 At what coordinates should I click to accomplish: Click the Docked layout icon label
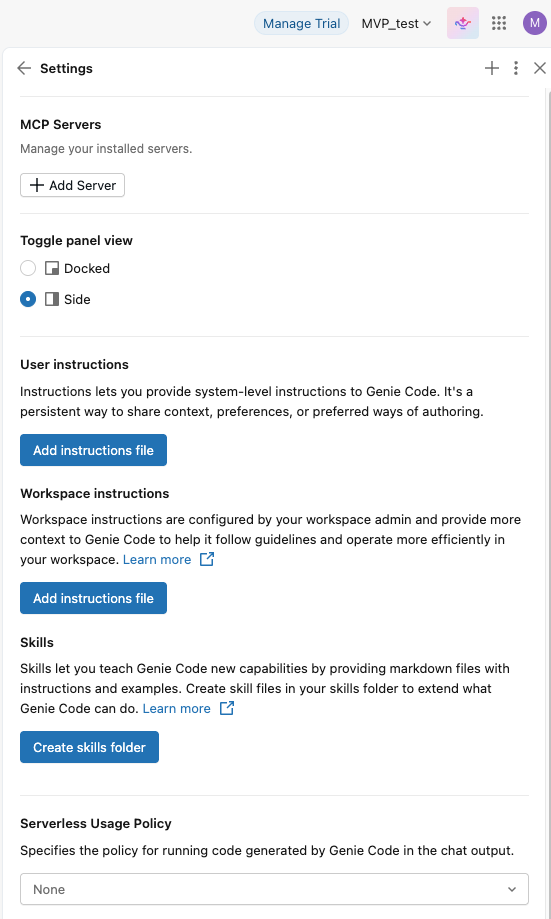pyautogui.click(x=52, y=268)
